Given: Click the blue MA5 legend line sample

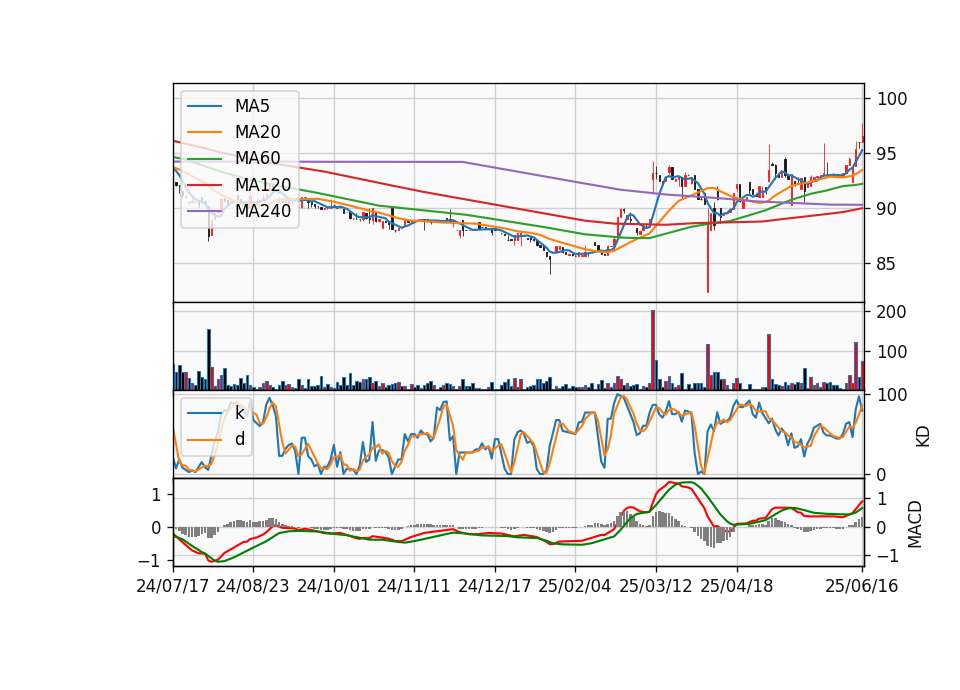Looking at the screenshot, I should (x=204, y=107).
